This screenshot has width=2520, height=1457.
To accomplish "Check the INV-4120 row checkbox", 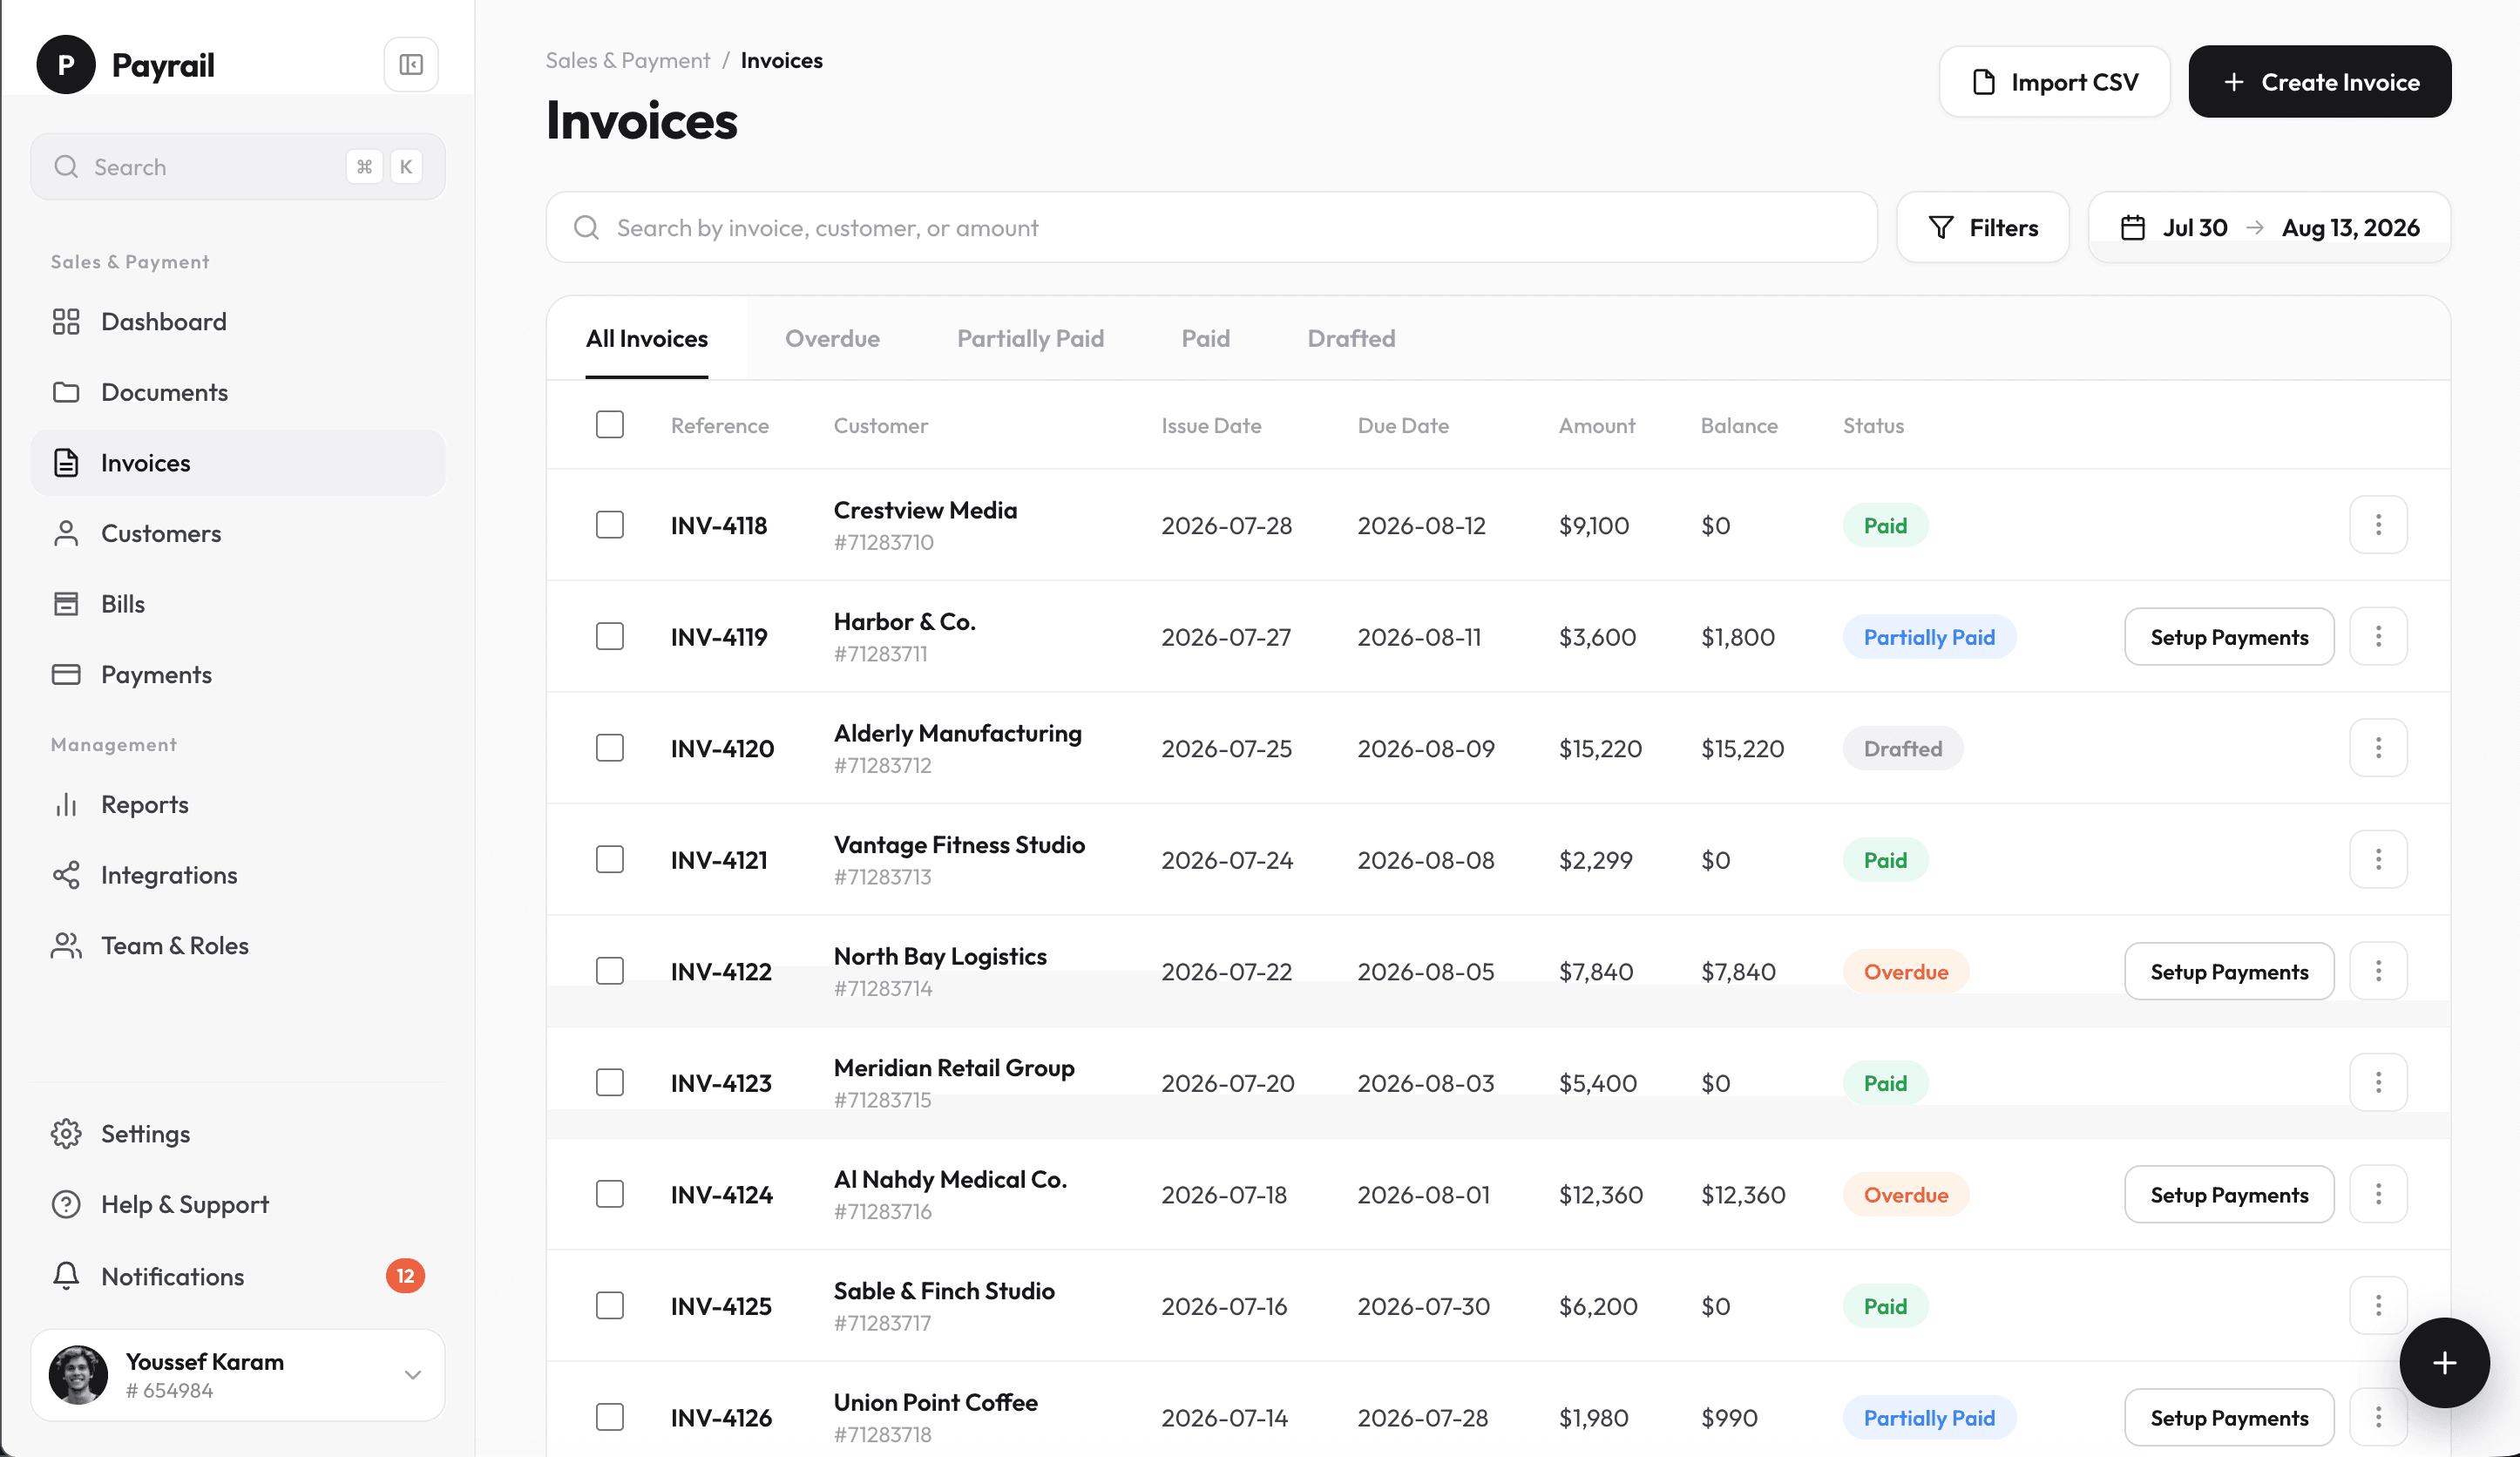I will 610,748.
